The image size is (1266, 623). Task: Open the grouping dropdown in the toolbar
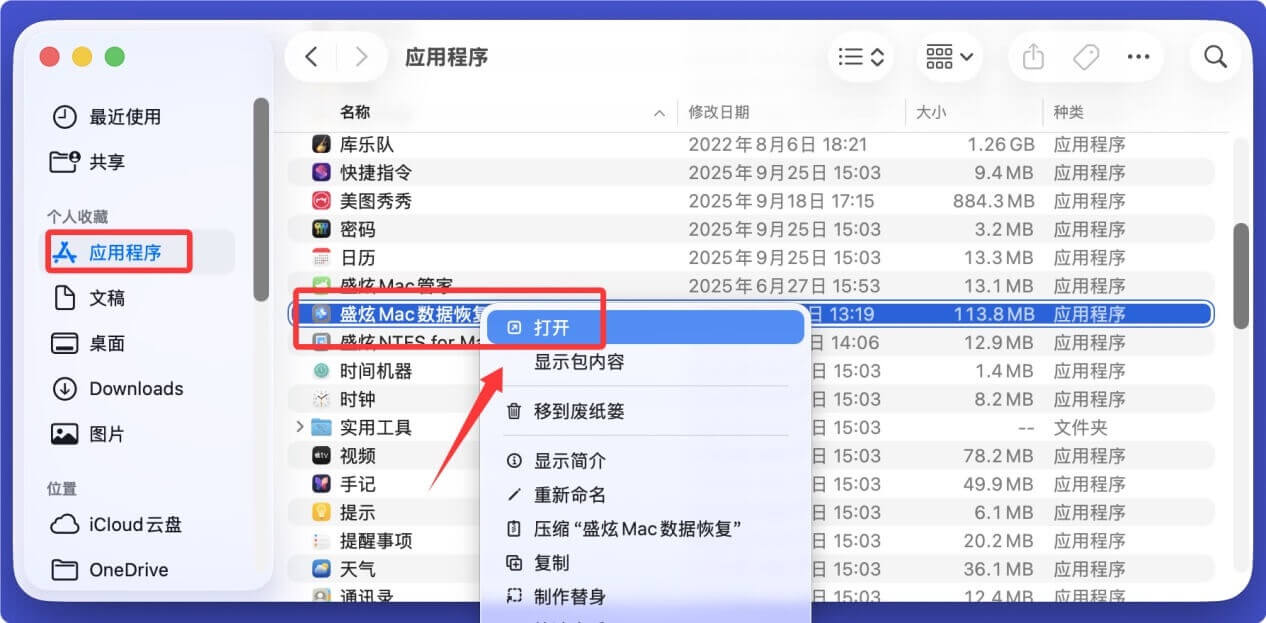[x=947, y=57]
